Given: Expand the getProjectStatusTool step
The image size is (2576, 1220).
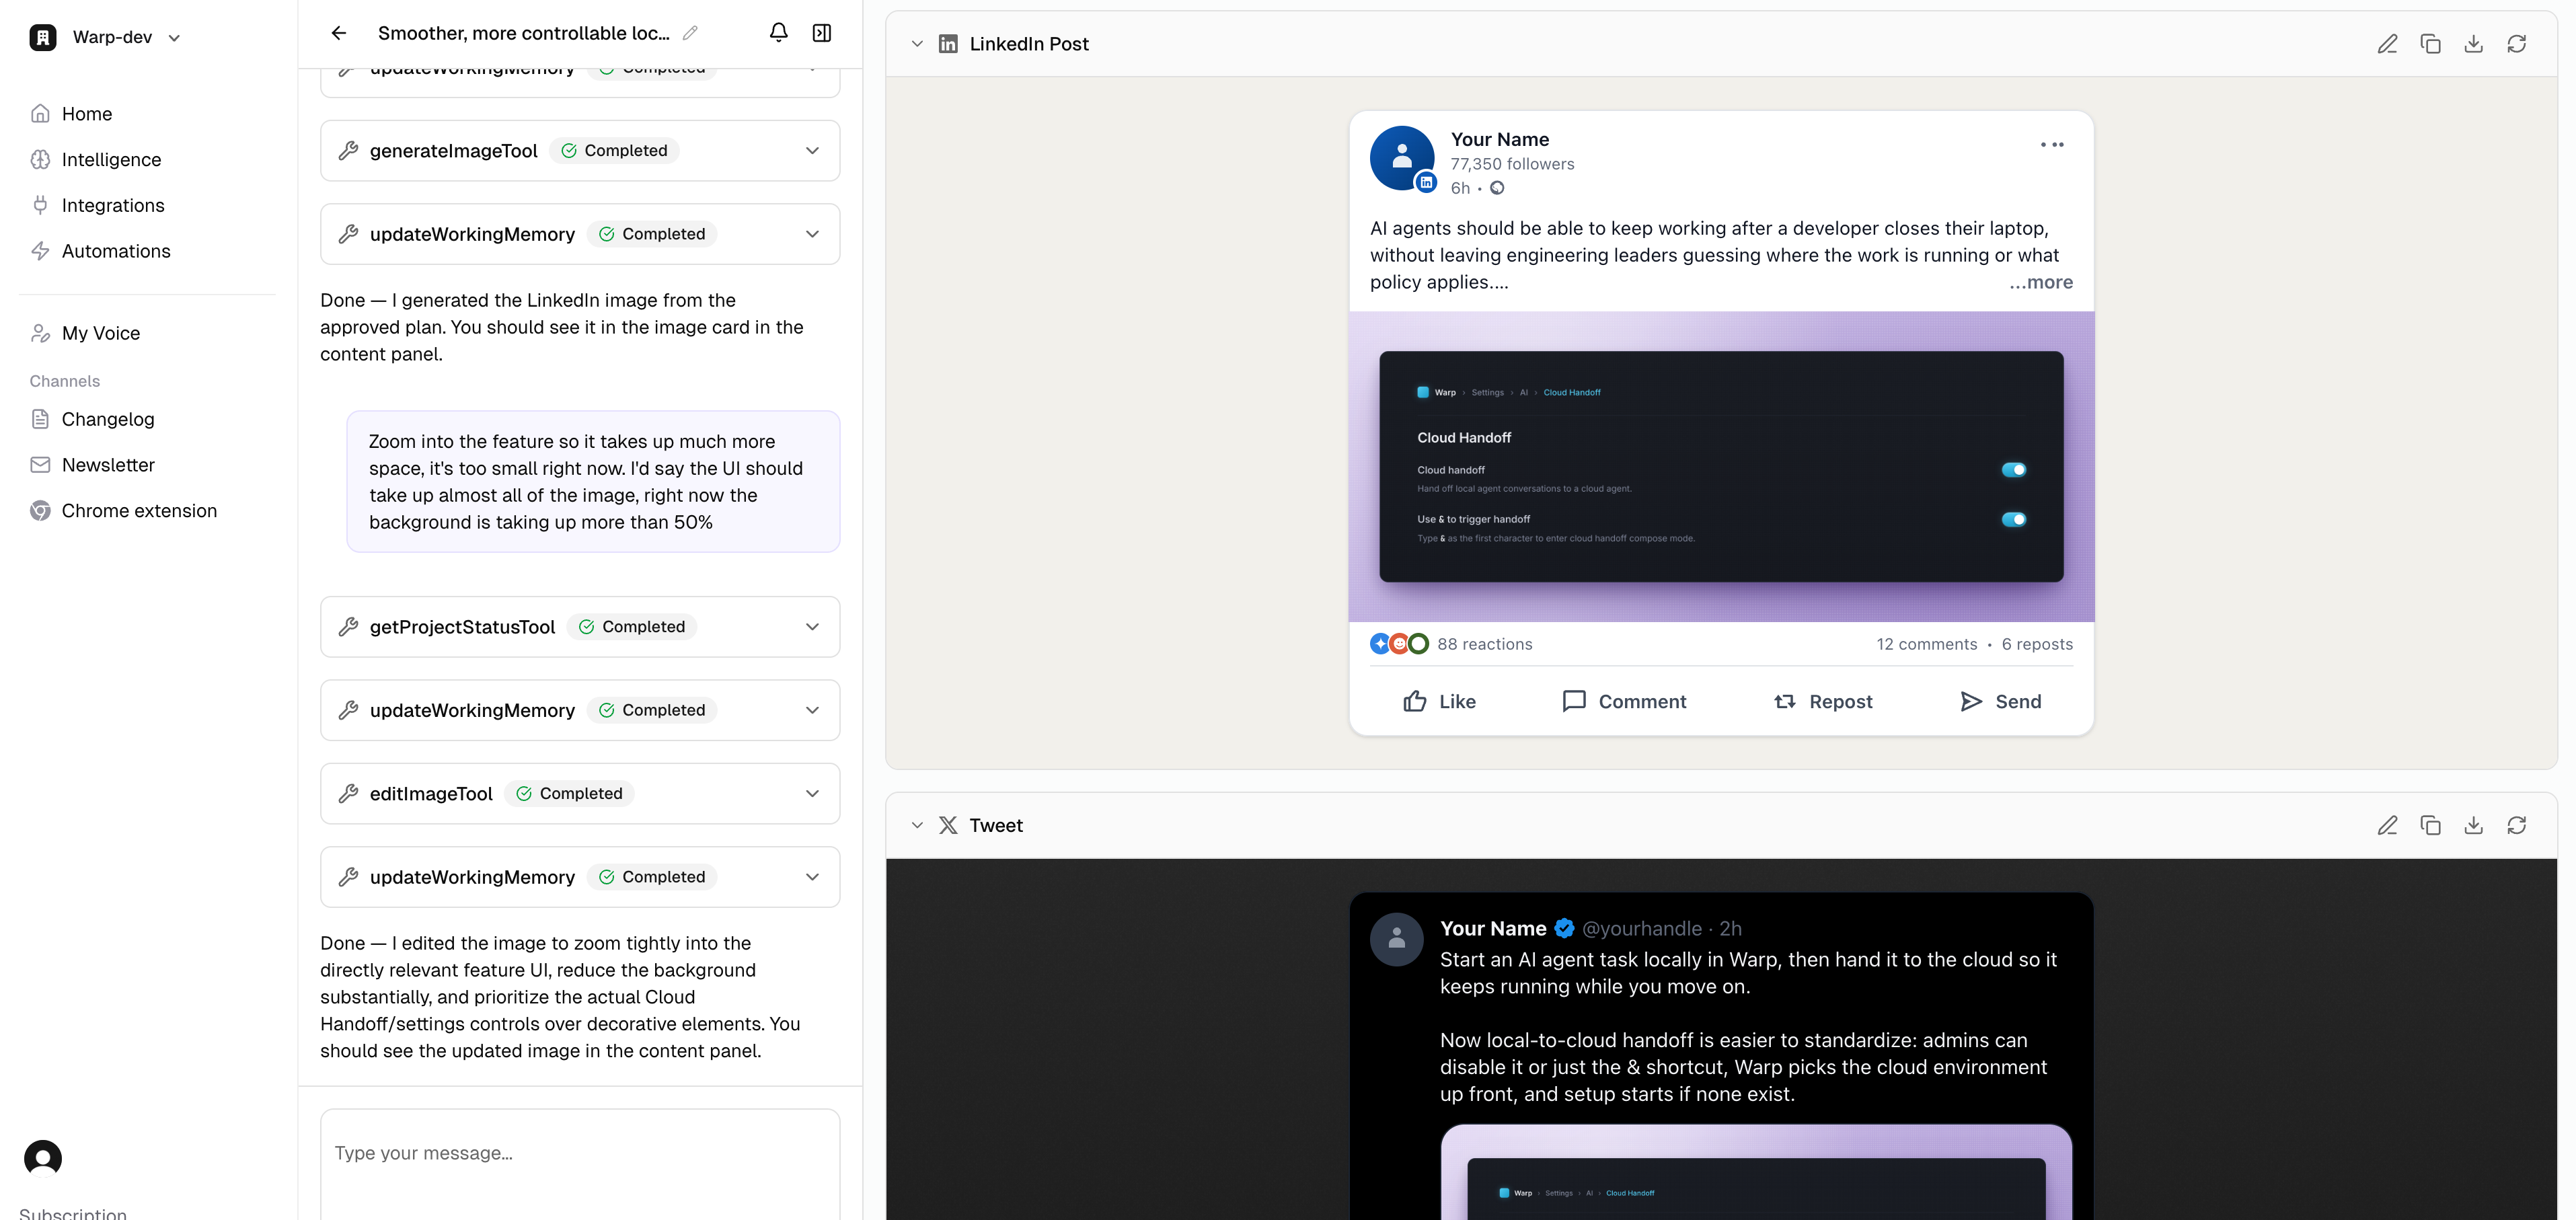Looking at the screenshot, I should coord(580,627).
